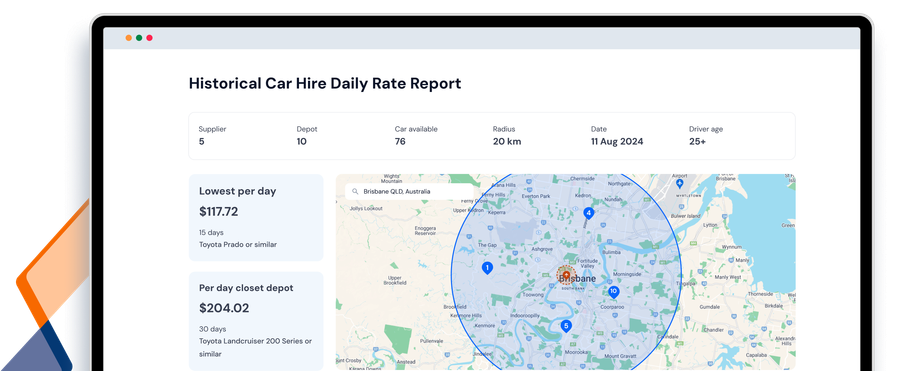
Task: Click Gumdale label on map
Action: 709,307
